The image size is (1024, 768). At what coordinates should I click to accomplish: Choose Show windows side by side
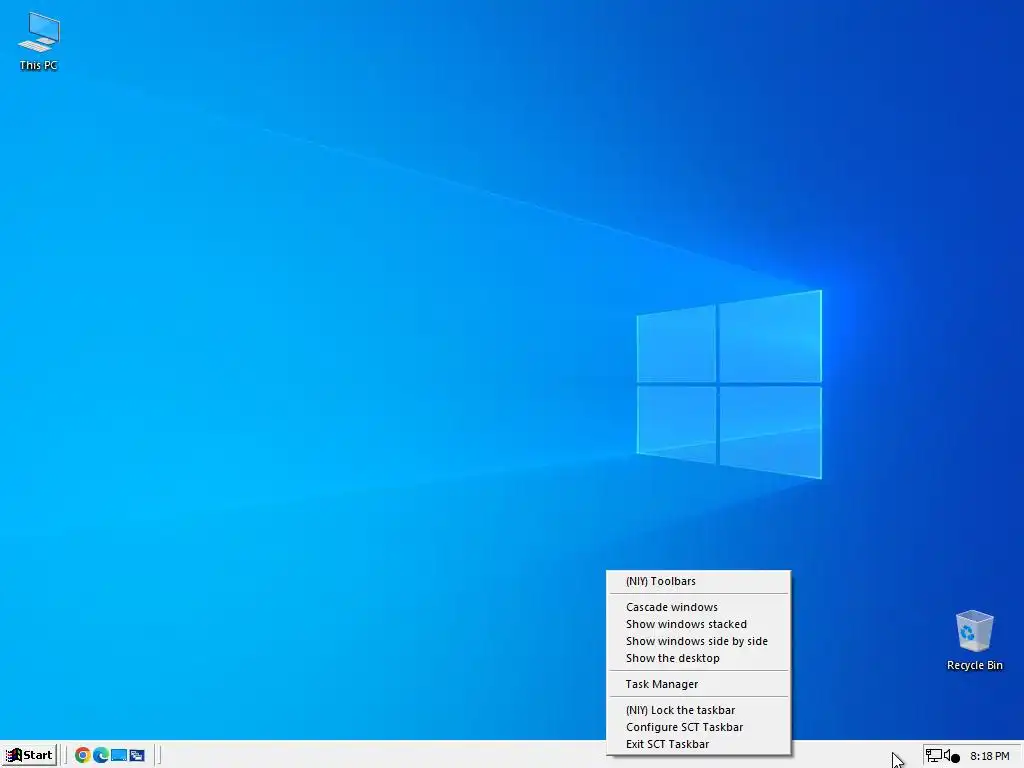[699, 641]
